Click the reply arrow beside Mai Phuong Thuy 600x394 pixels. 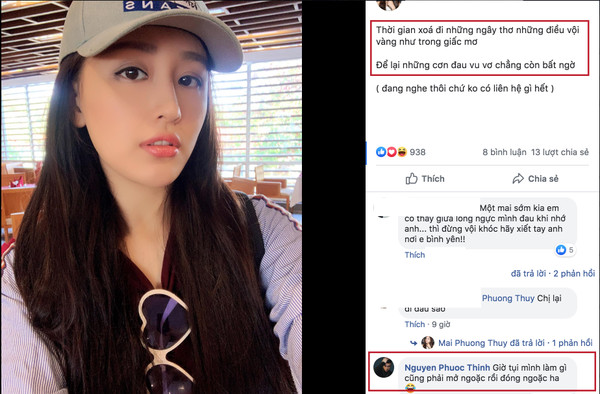point(414,343)
